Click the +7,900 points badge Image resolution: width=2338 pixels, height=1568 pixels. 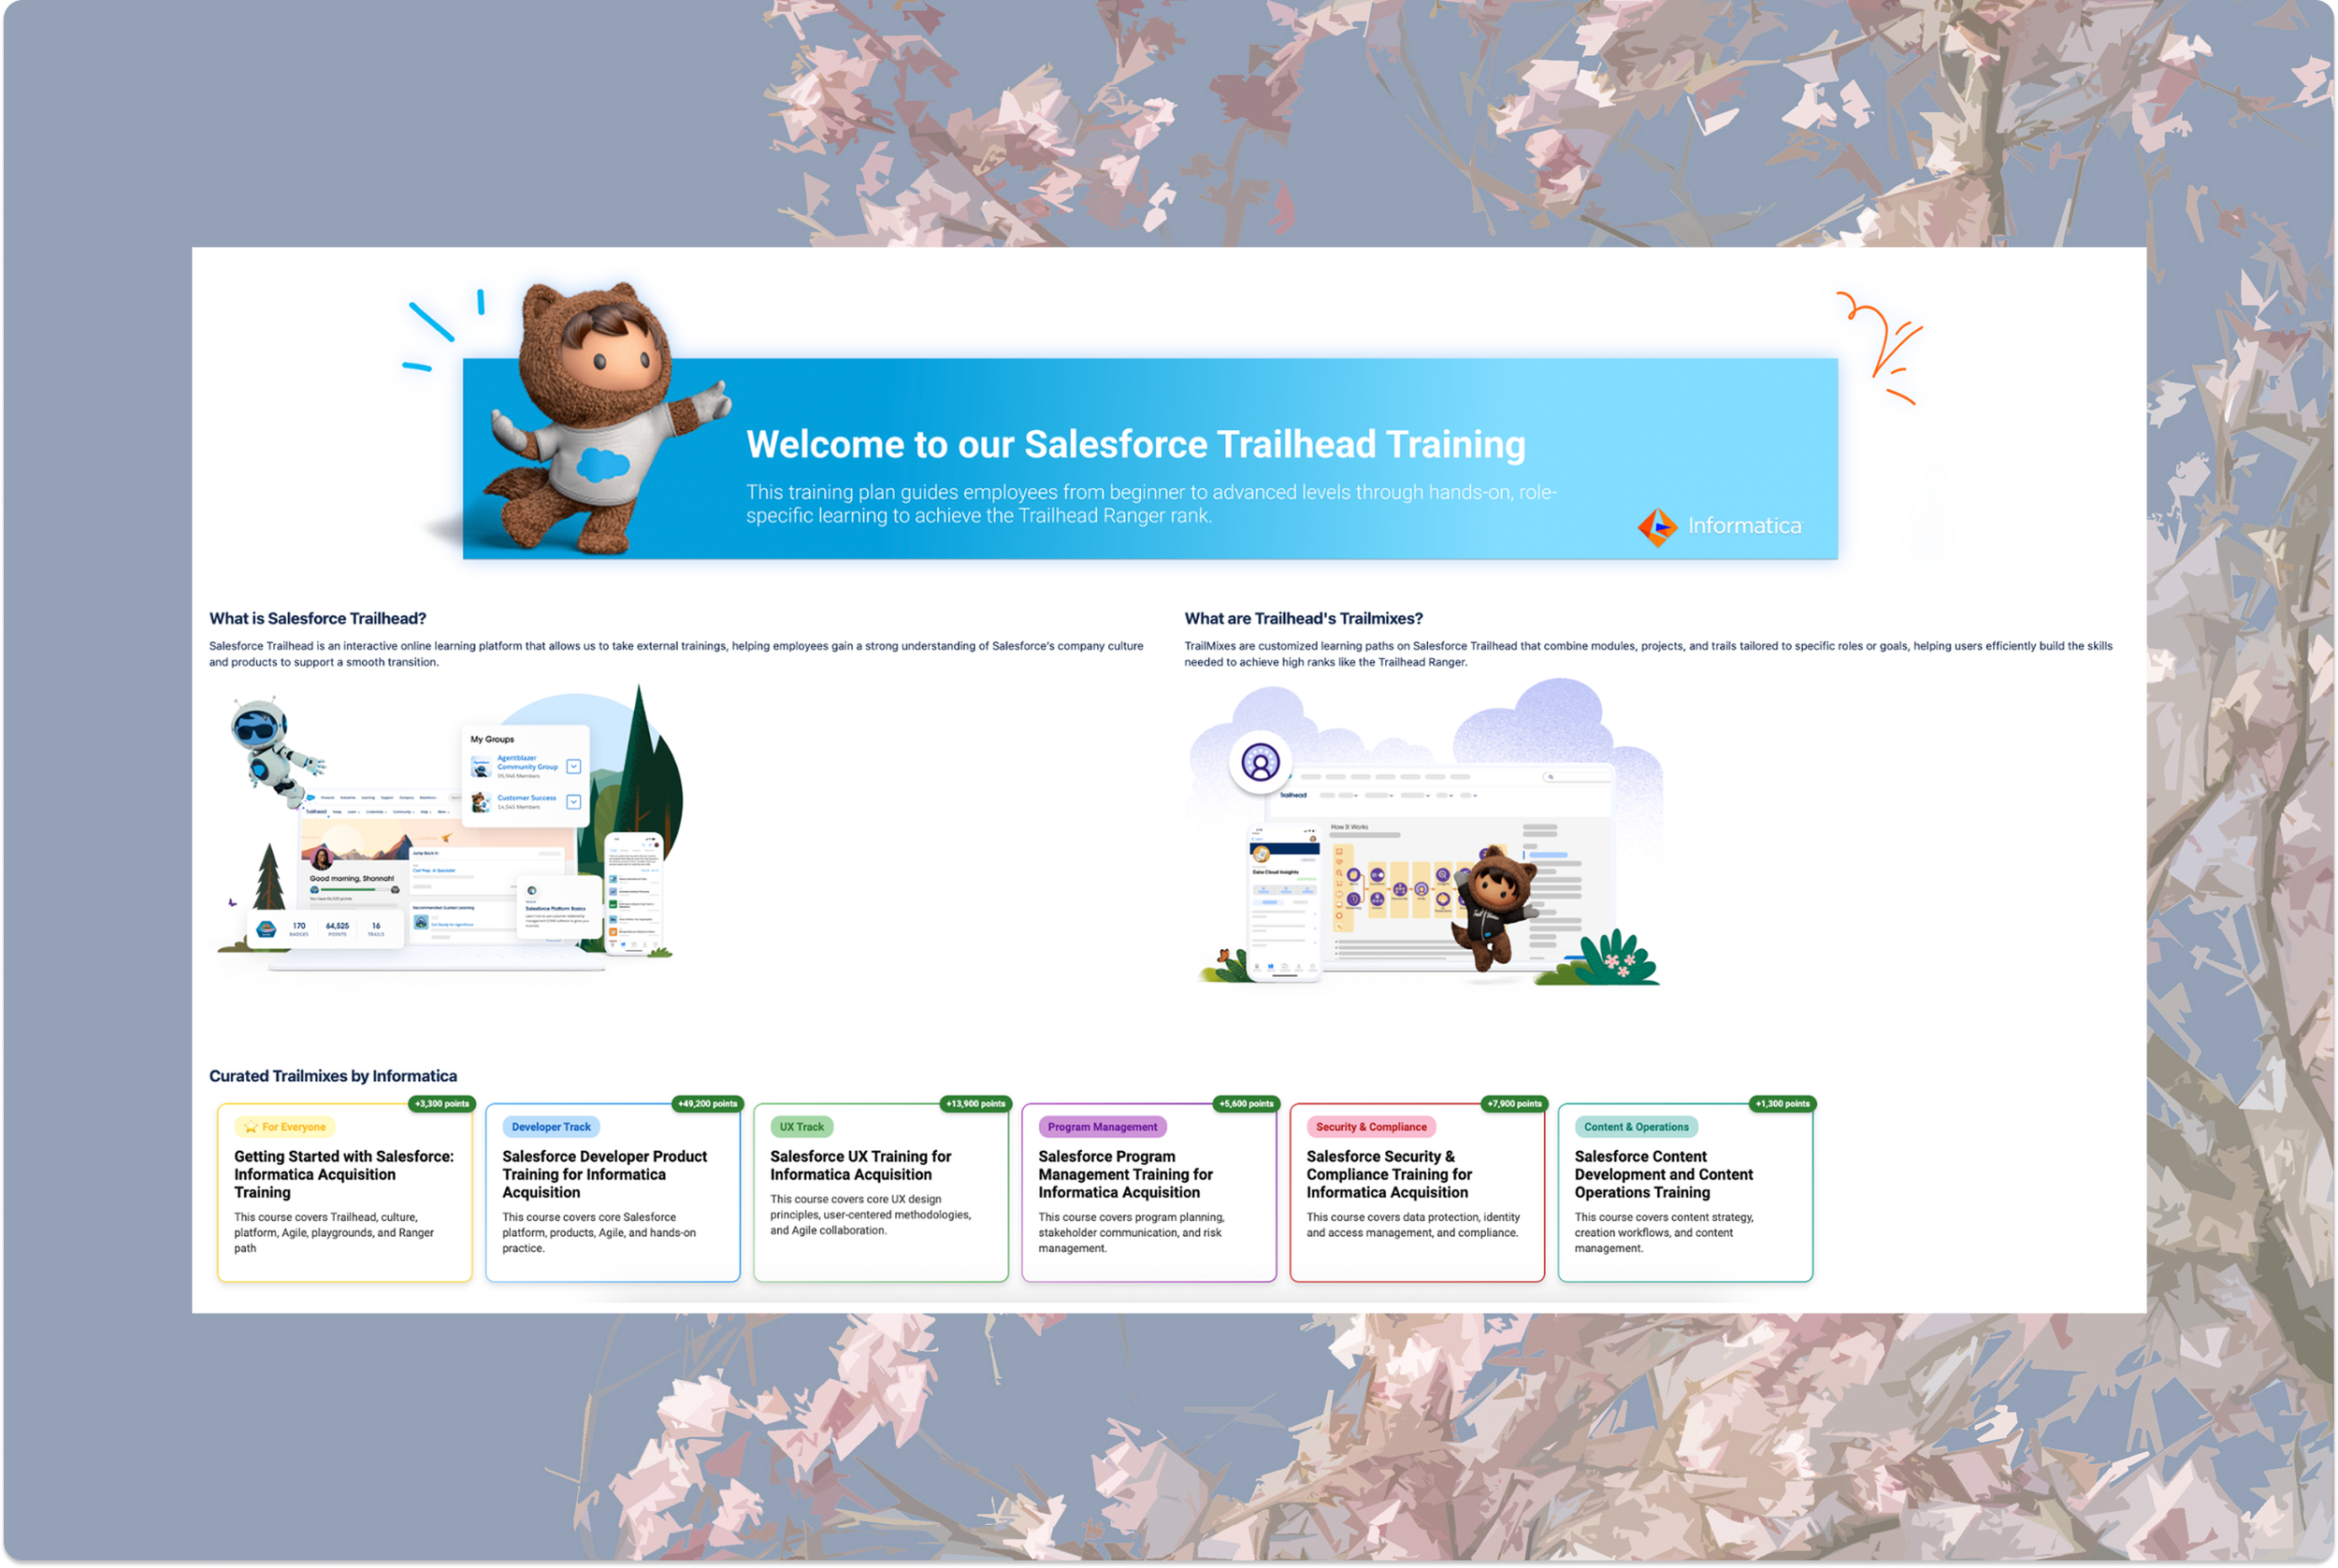(1514, 1104)
